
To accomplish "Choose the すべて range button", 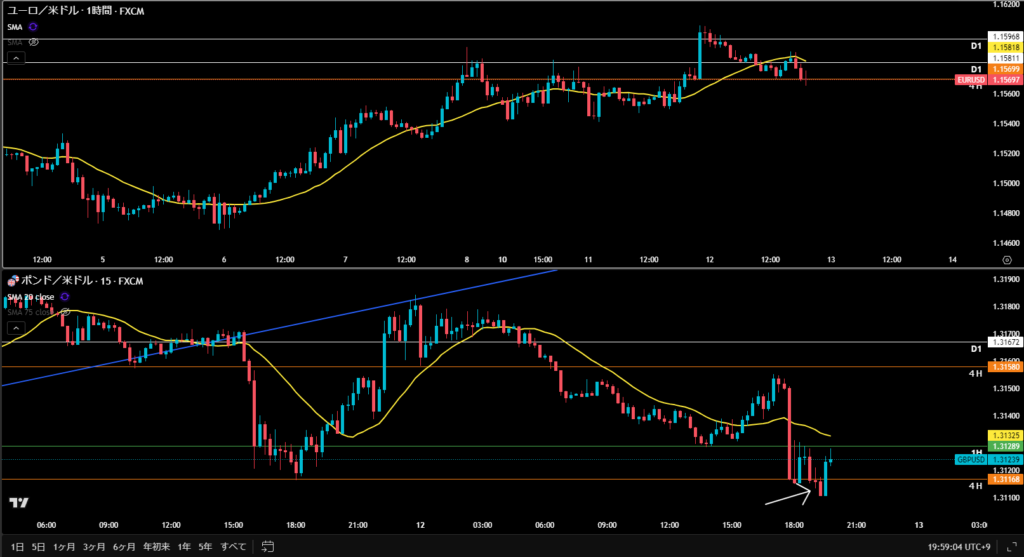I will [233, 546].
